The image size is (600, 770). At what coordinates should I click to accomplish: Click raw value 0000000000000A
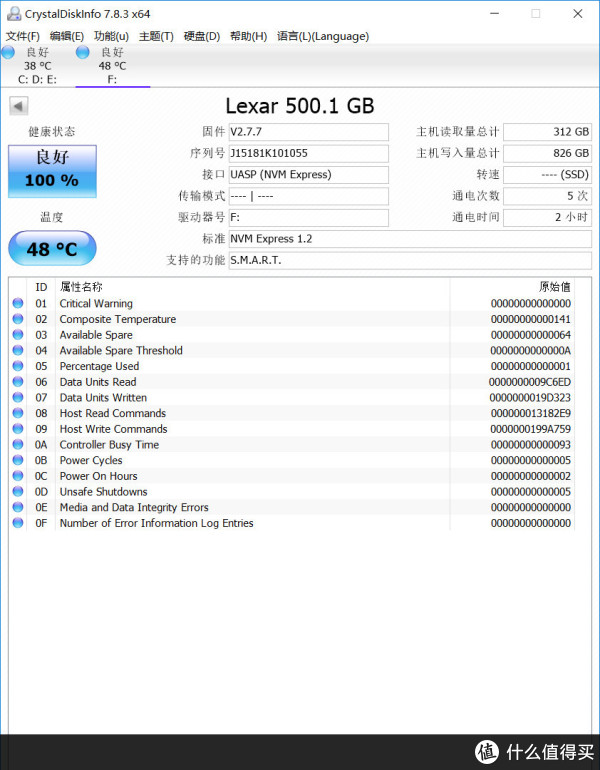530,351
